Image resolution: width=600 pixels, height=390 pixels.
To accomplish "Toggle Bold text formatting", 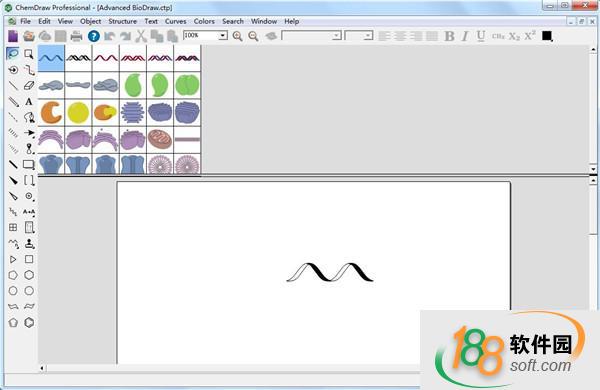I will 449,36.
